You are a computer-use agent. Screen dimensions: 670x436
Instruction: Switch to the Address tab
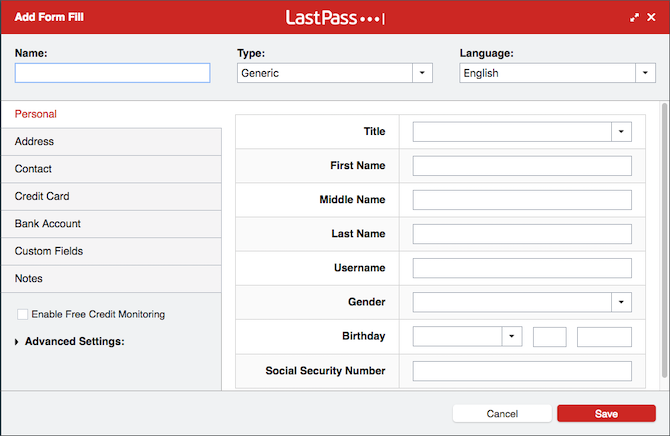[x=111, y=141]
